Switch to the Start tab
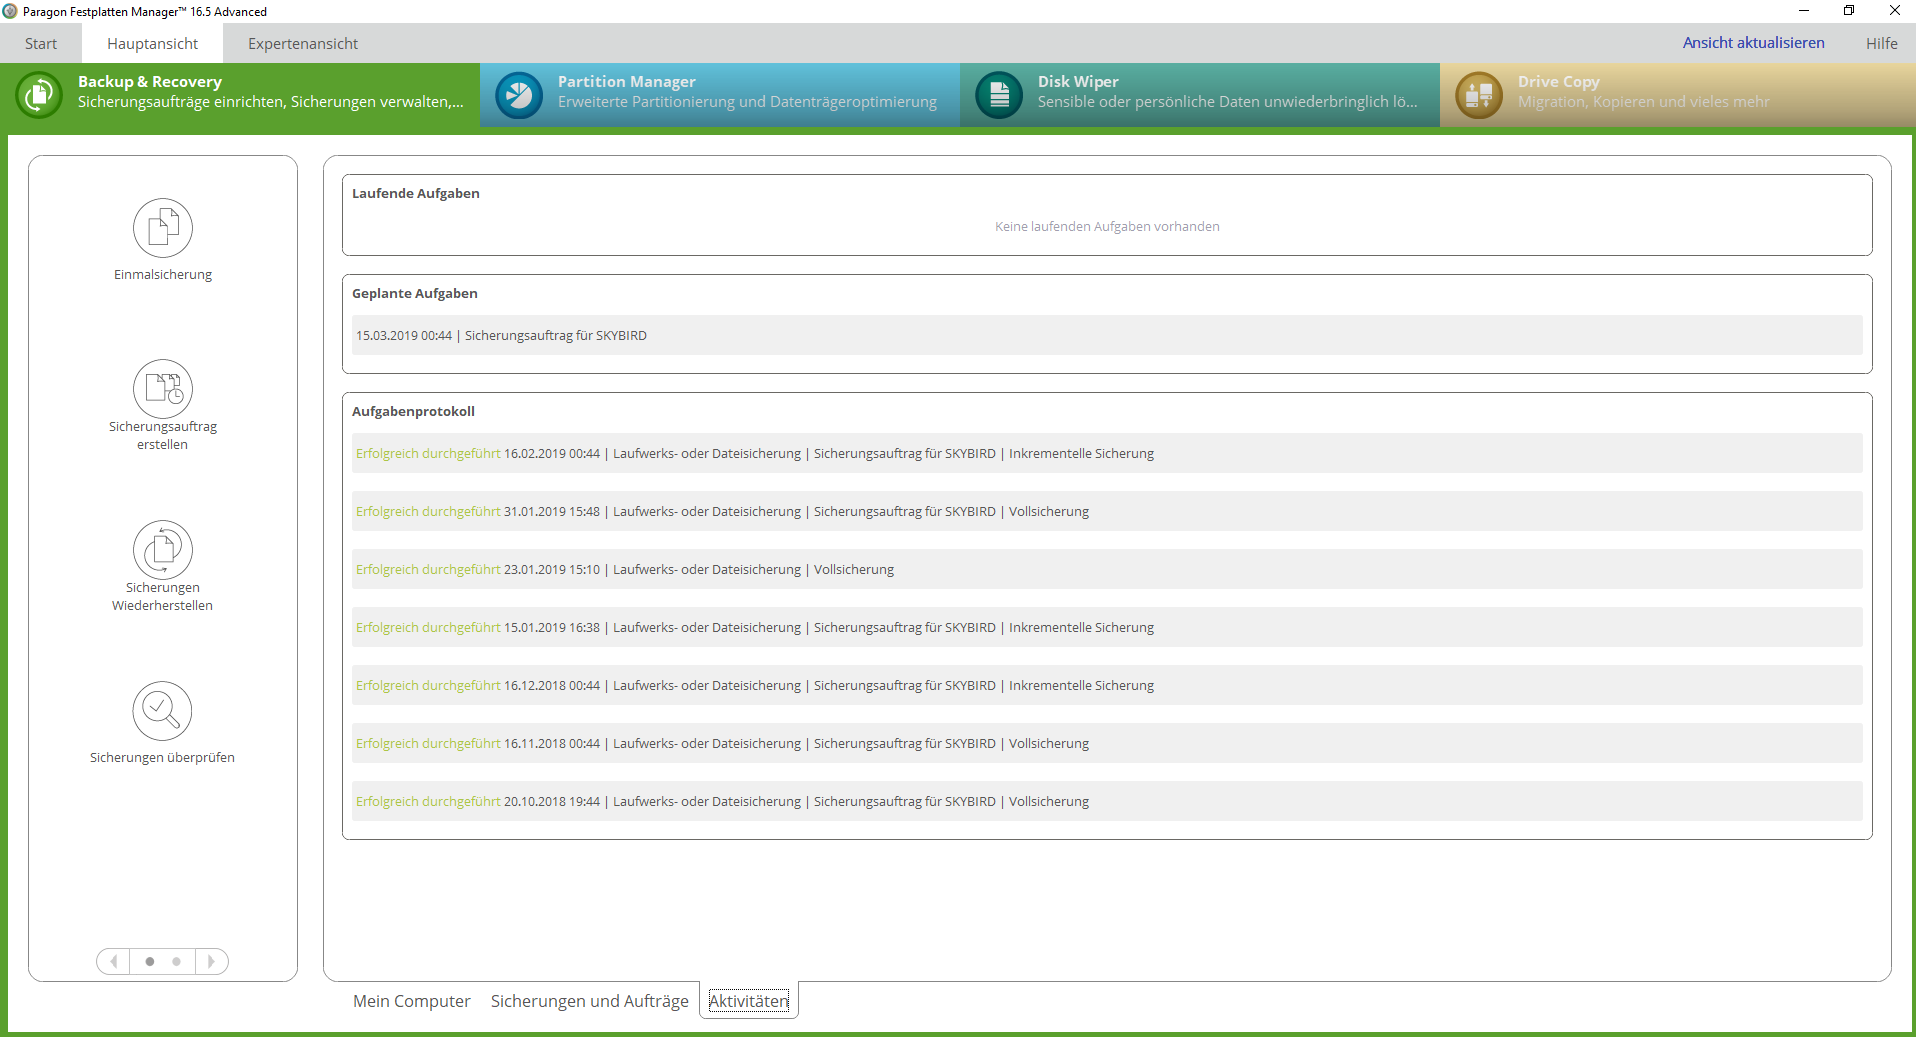Viewport: 1916px width, 1037px height. (41, 43)
